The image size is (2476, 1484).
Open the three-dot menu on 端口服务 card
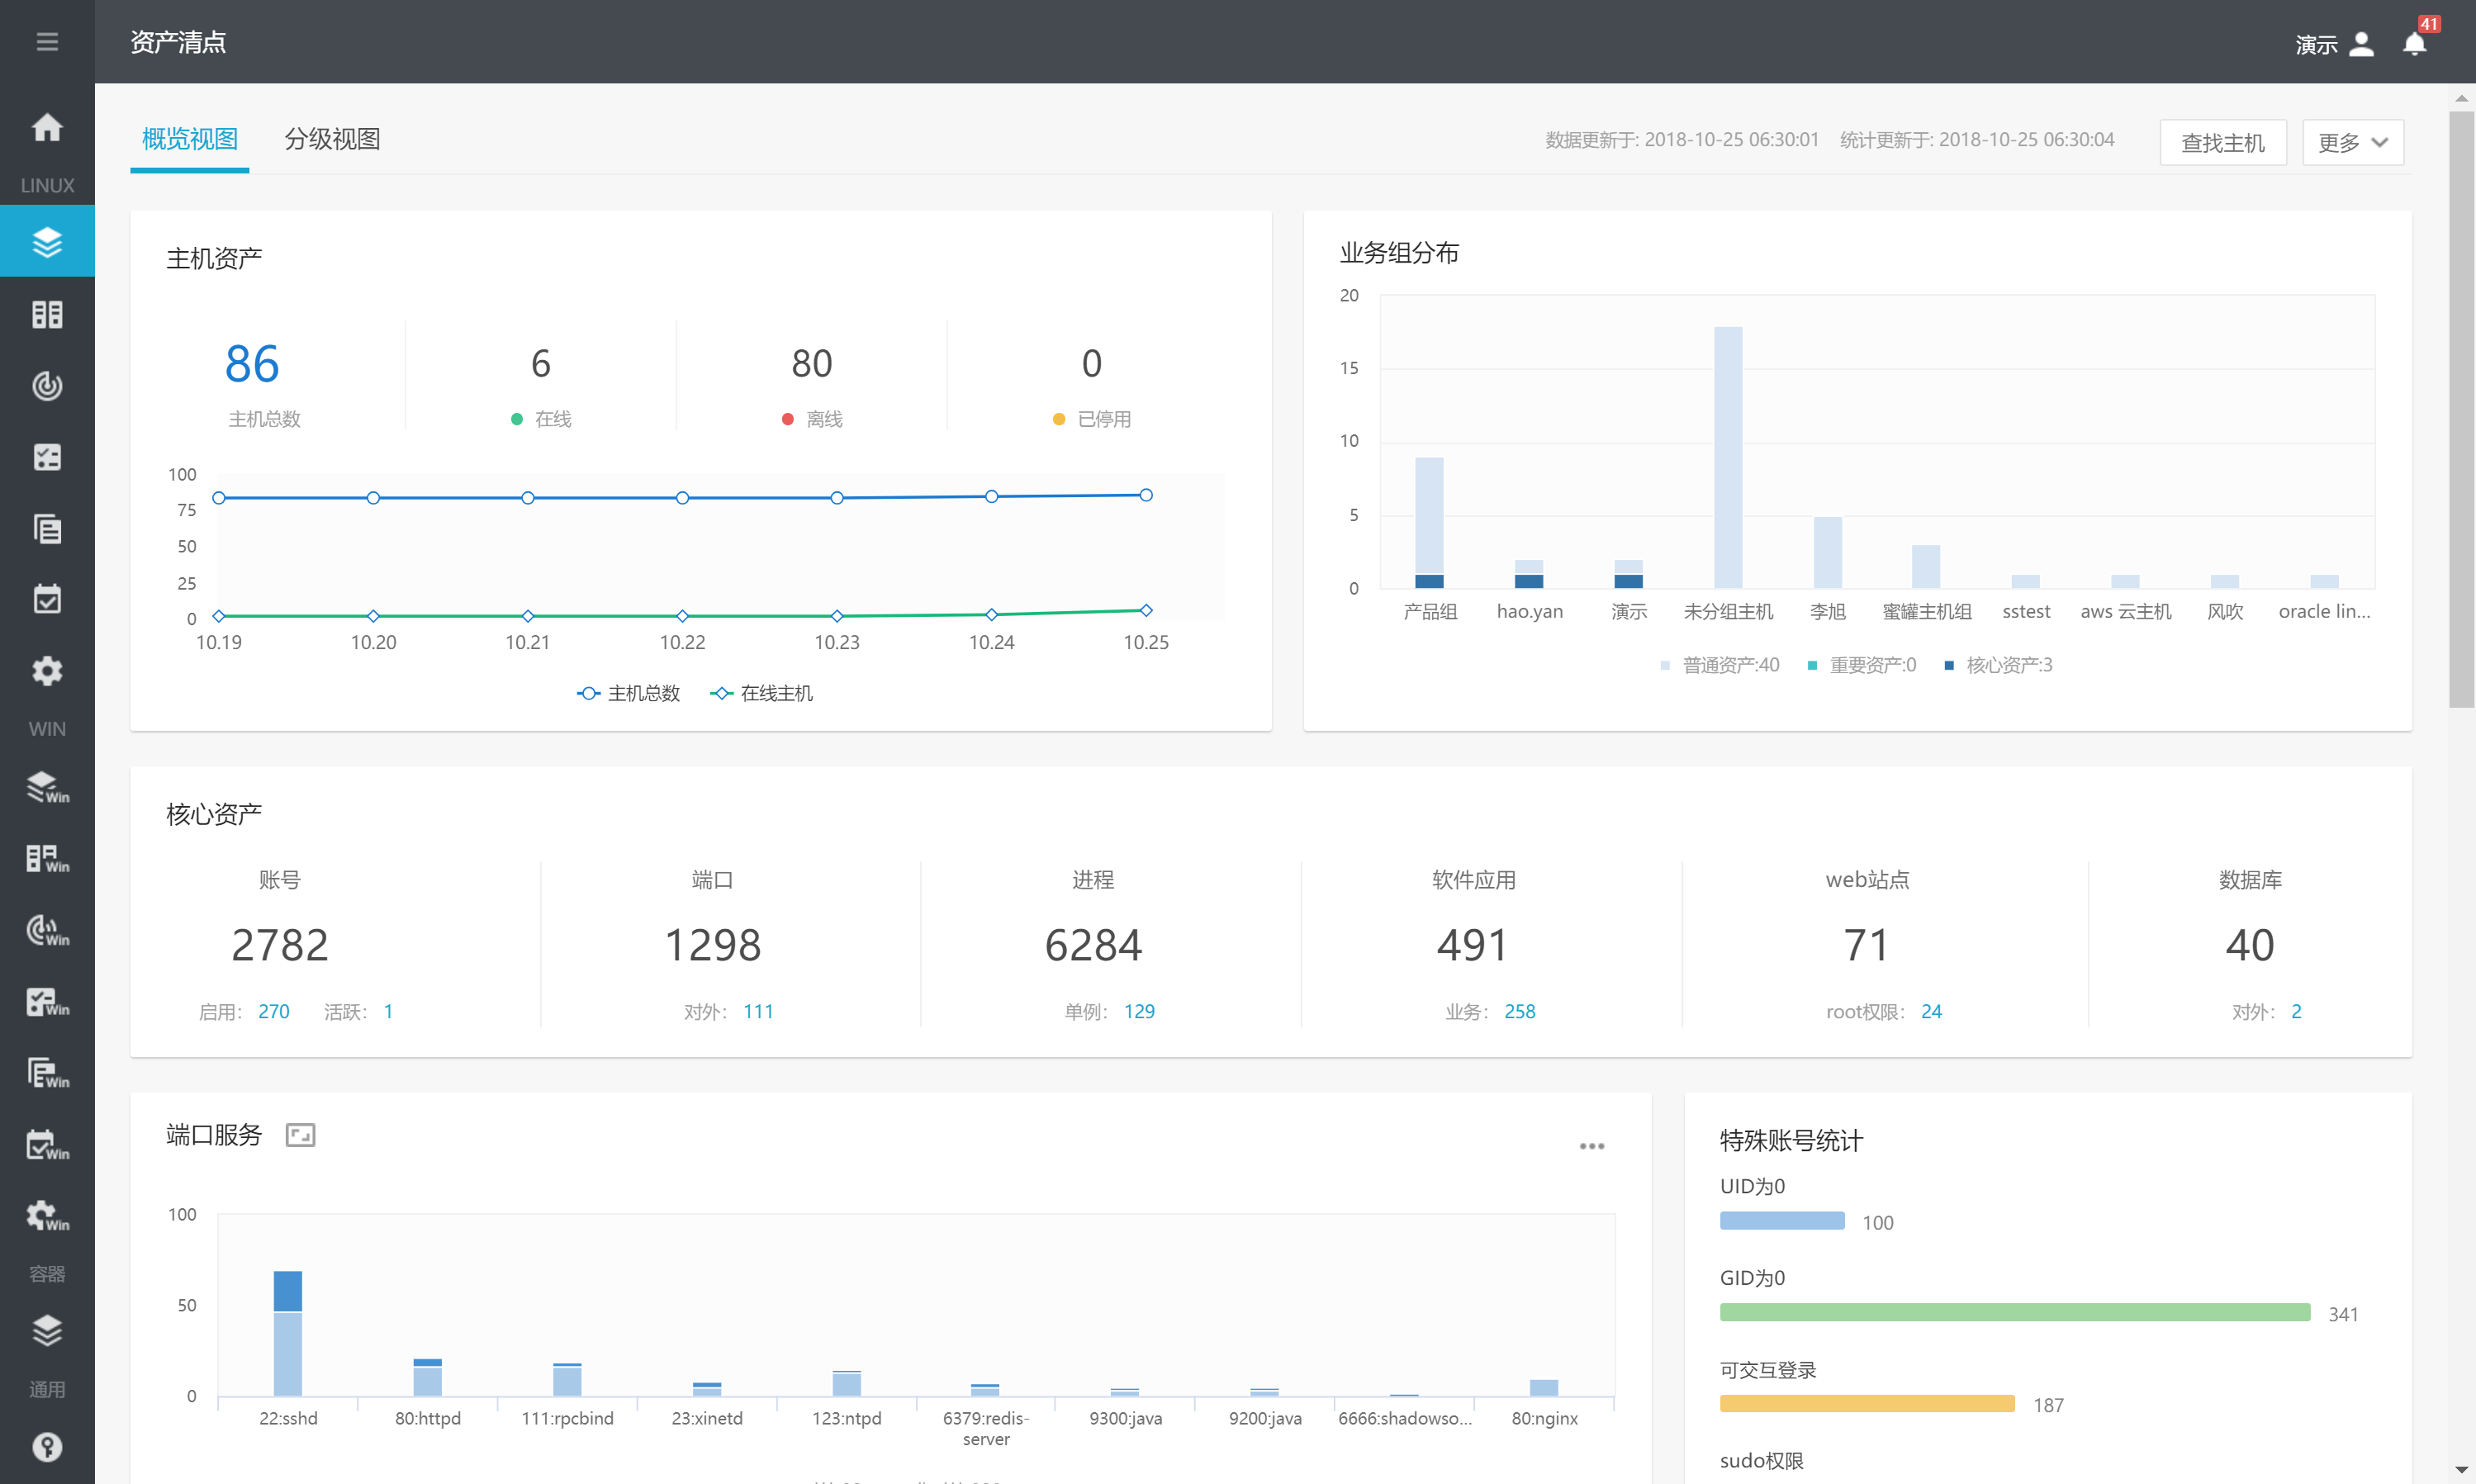tap(1592, 1146)
